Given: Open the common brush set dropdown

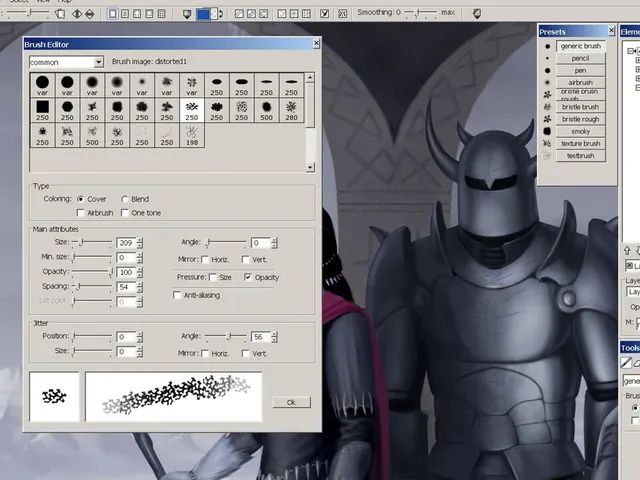Looking at the screenshot, I should click(x=98, y=62).
